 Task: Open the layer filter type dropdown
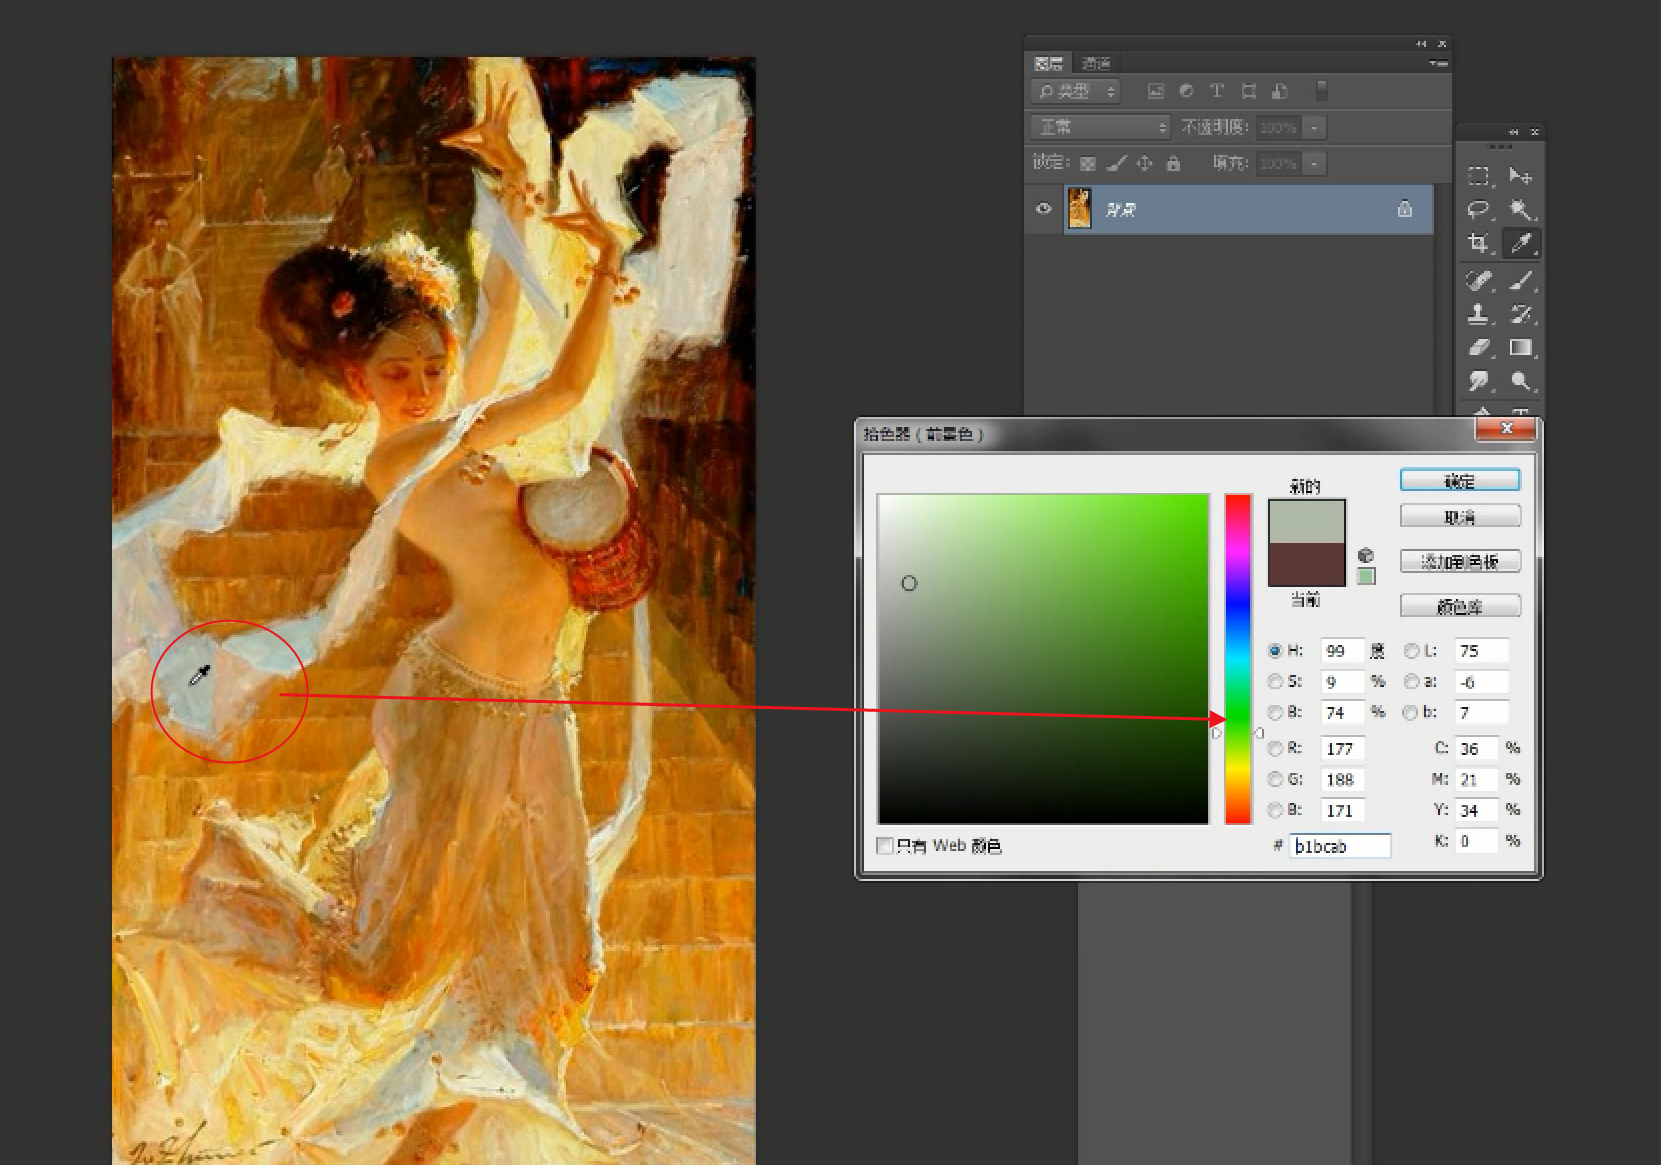point(1075,91)
